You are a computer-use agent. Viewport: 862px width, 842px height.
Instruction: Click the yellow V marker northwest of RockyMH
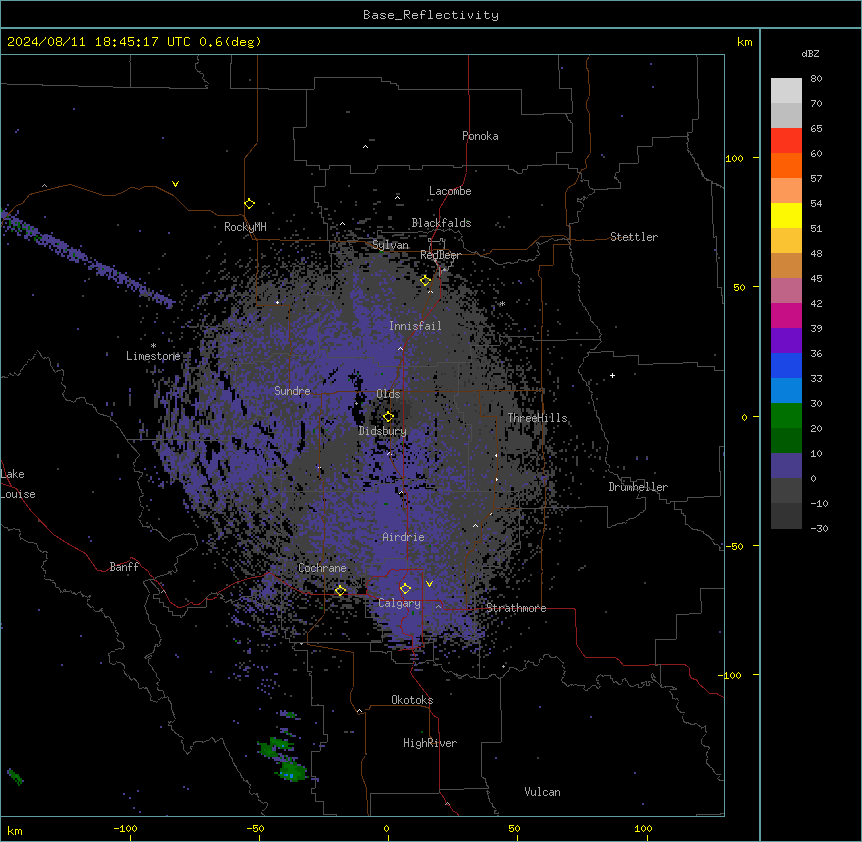[x=175, y=184]
